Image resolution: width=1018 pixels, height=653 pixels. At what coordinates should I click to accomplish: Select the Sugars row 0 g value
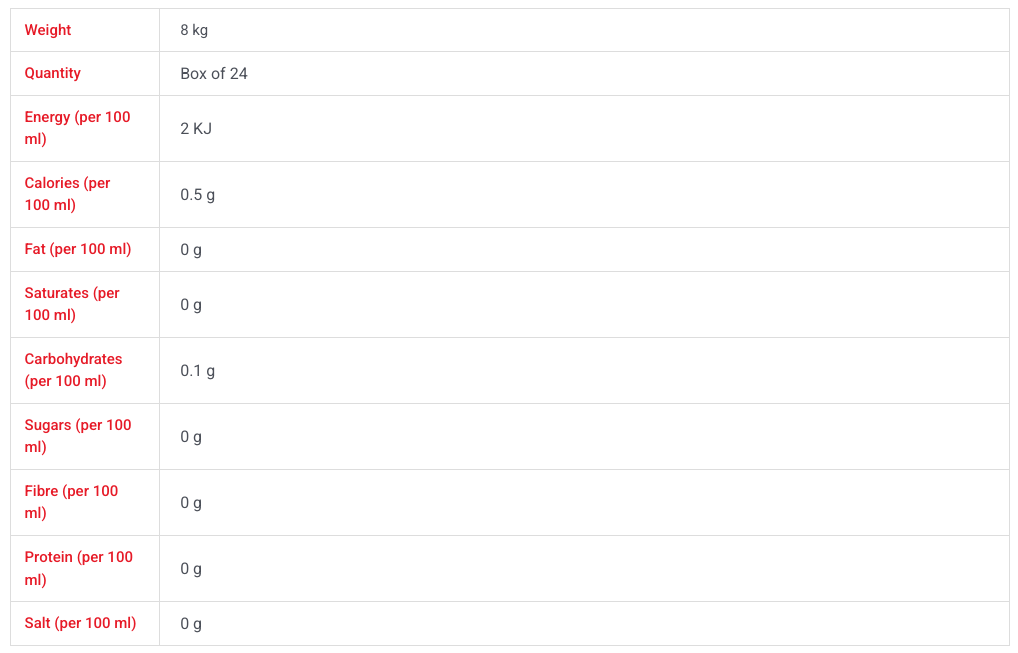191,437
